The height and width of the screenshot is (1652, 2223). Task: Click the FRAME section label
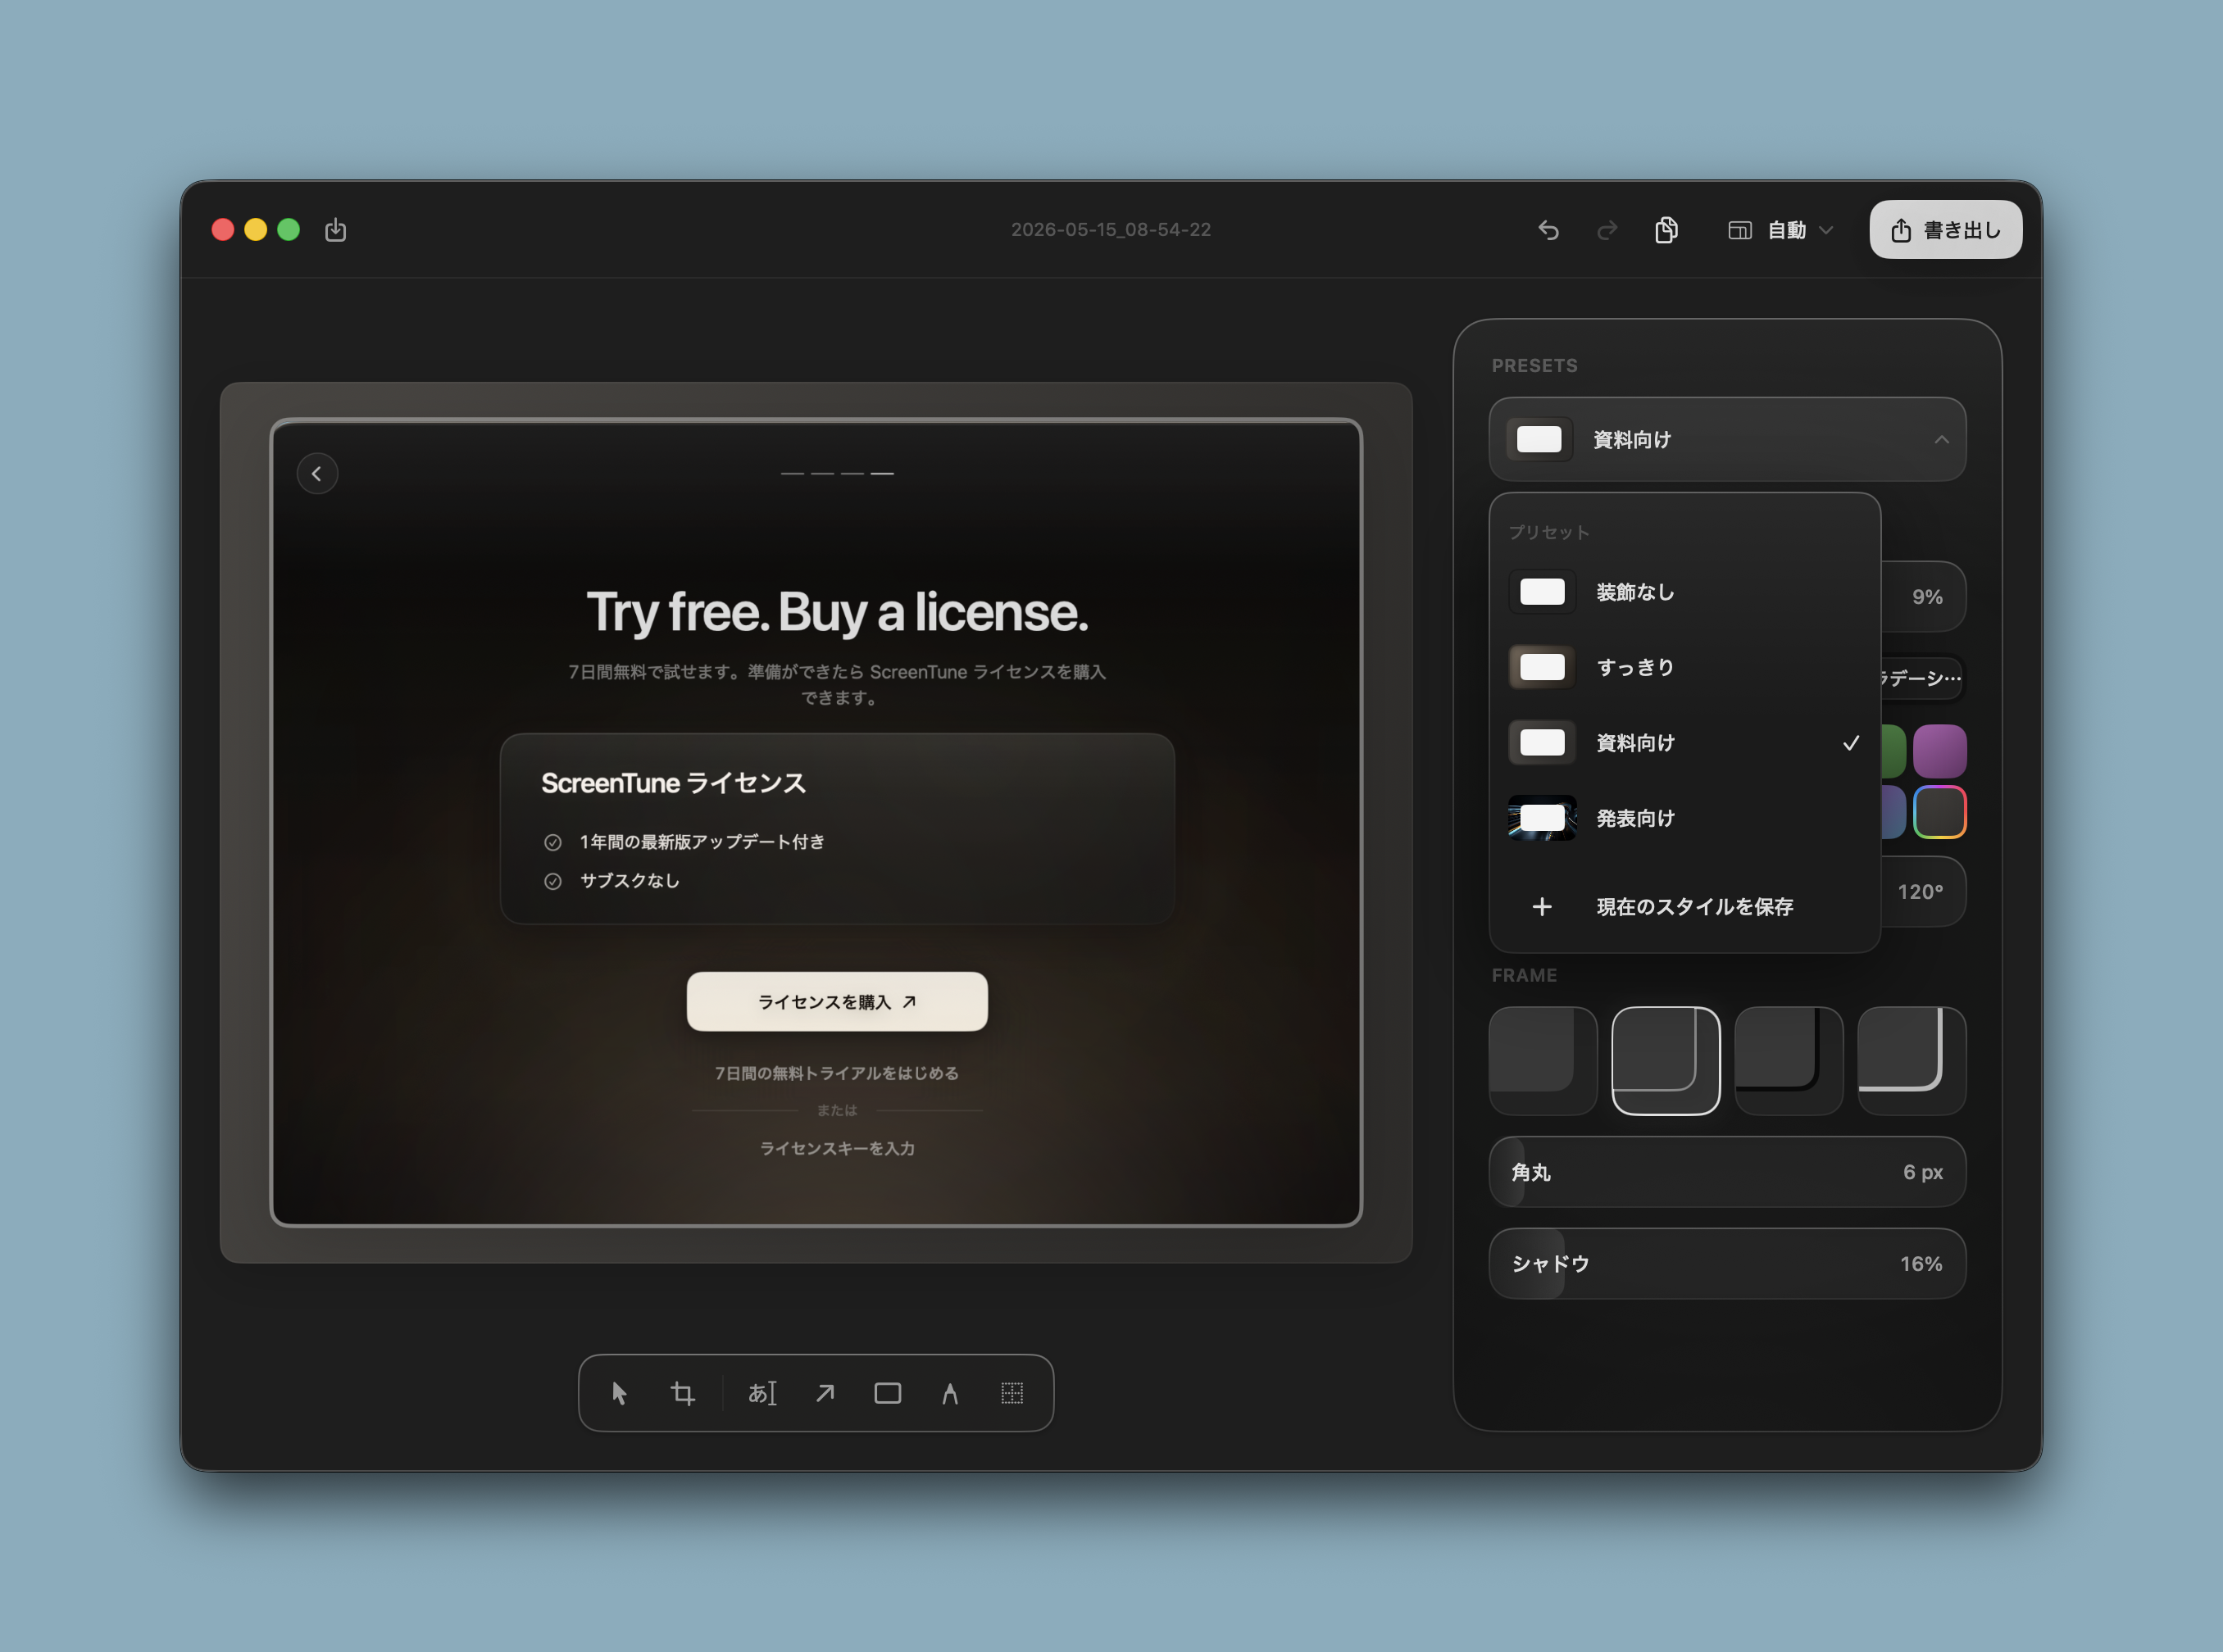(x=1524, y=975)
